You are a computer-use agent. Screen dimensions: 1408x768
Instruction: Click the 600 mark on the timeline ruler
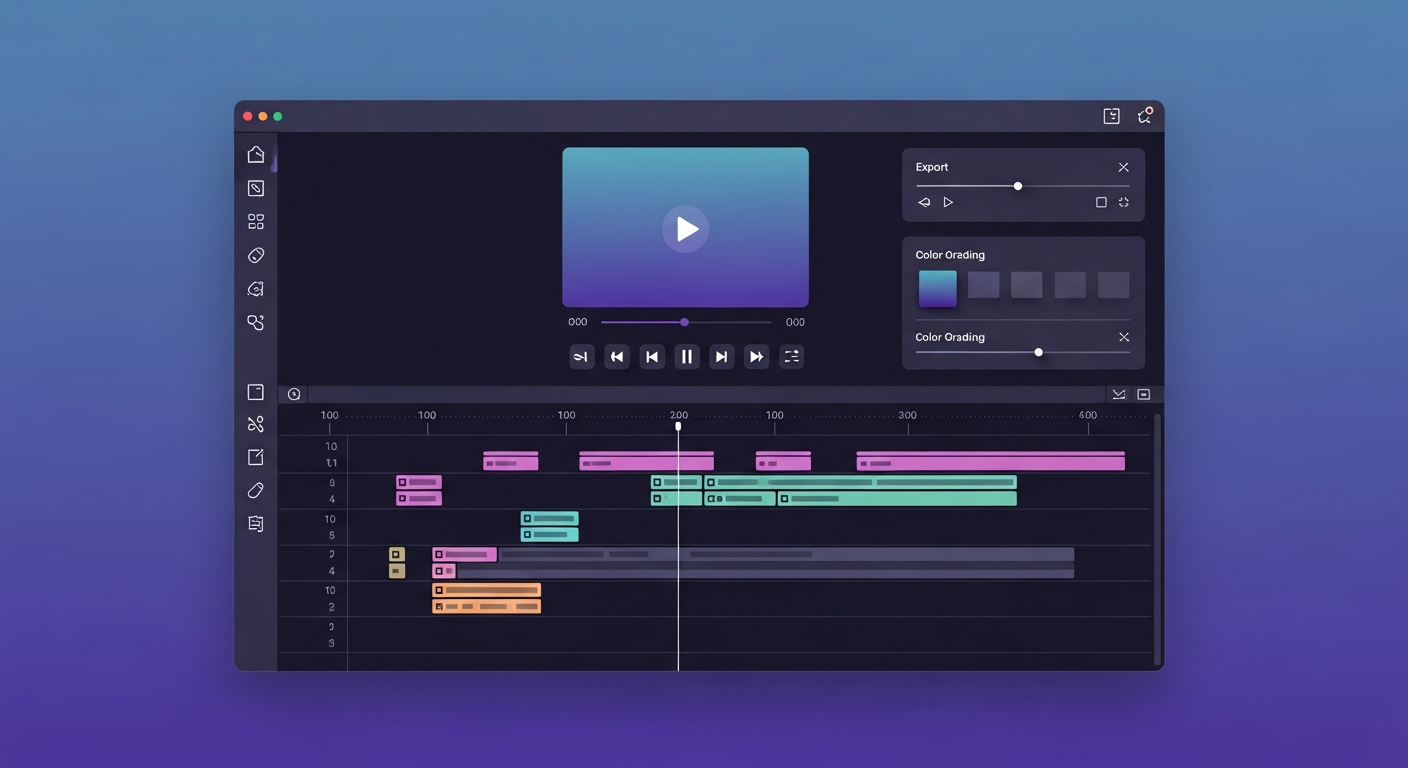1088,415
